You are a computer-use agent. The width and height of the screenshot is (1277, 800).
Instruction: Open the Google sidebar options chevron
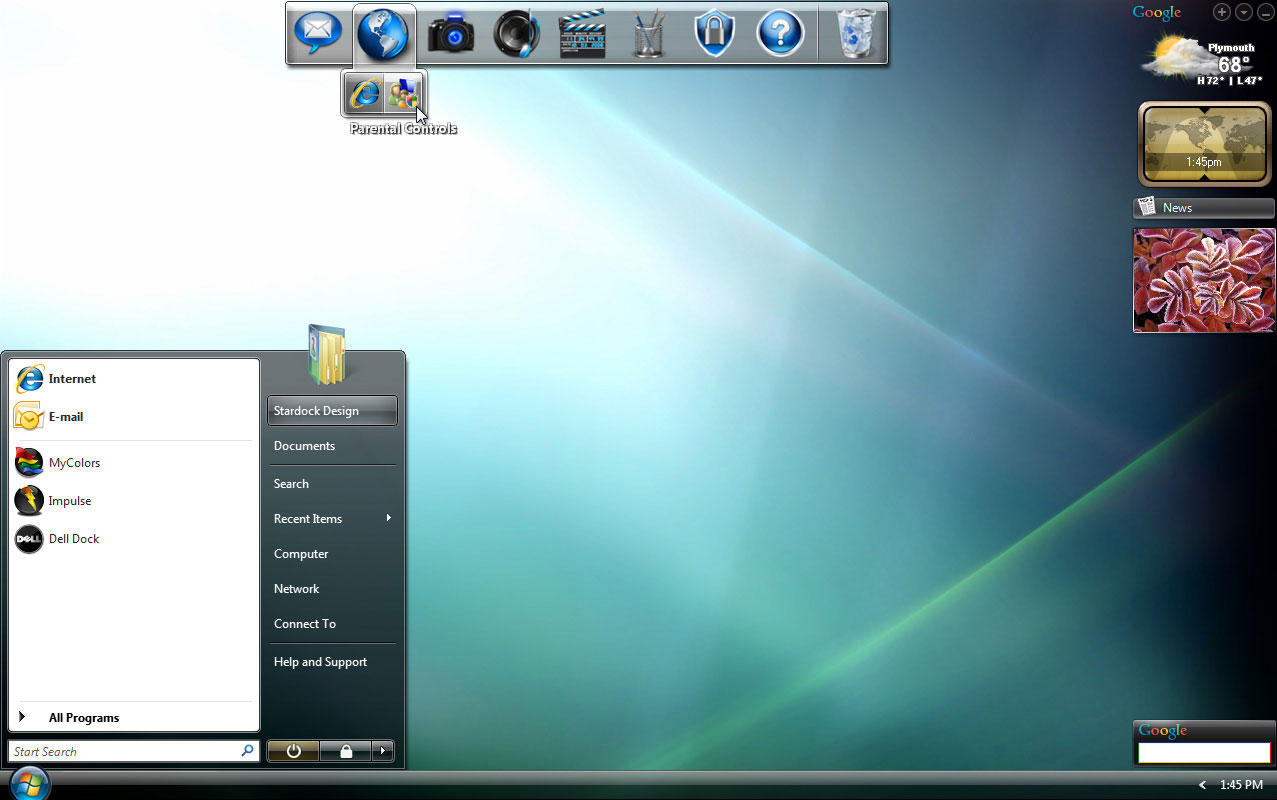pyautogui.click(x=1243, y=12)
